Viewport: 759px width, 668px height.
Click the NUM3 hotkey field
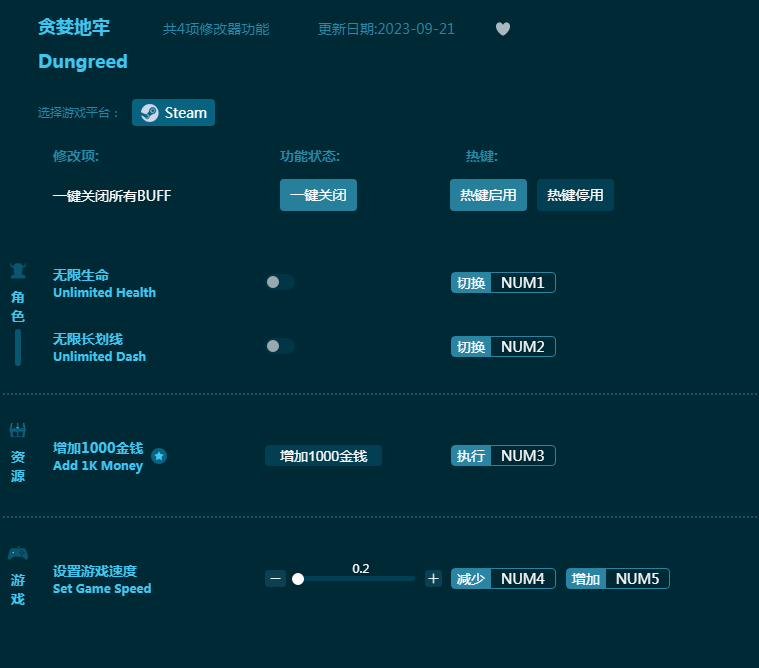coord(523,455)
